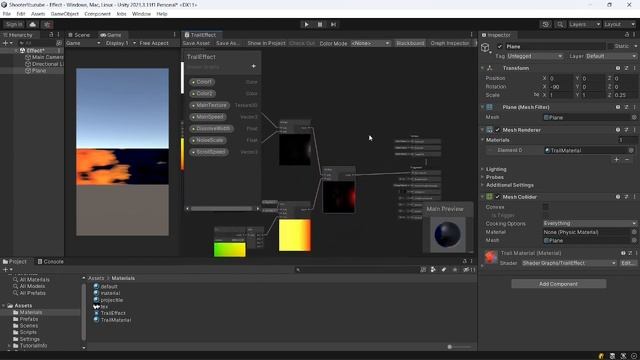Open the Cooking Options Everything dropdown

(x=590, y=223)
